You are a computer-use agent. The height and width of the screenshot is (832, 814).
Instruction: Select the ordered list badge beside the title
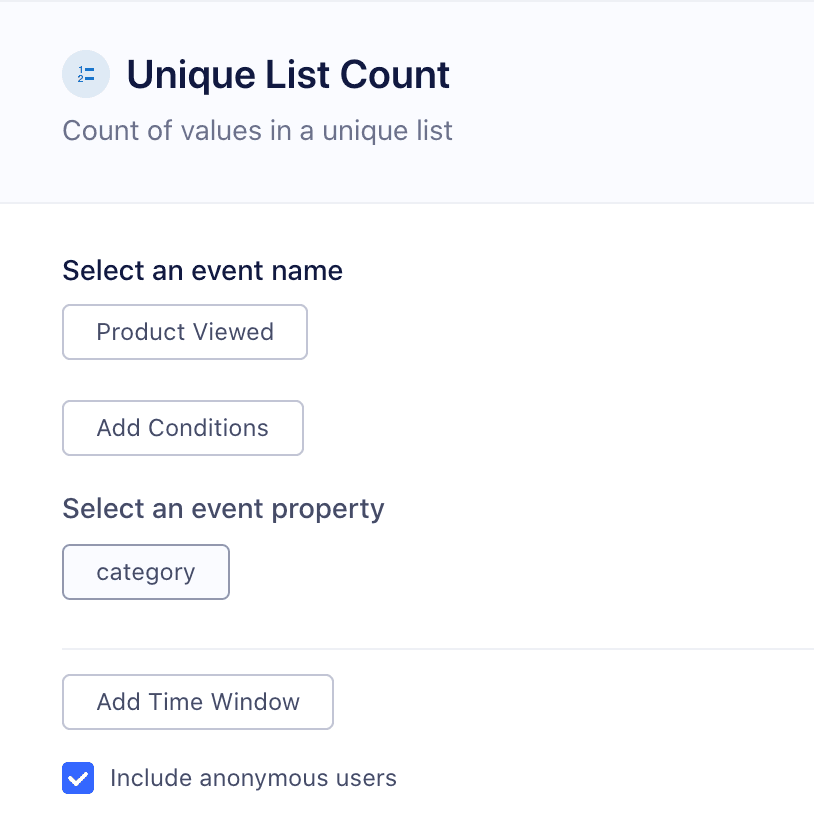pyautogui.click(x=86, y=74)
